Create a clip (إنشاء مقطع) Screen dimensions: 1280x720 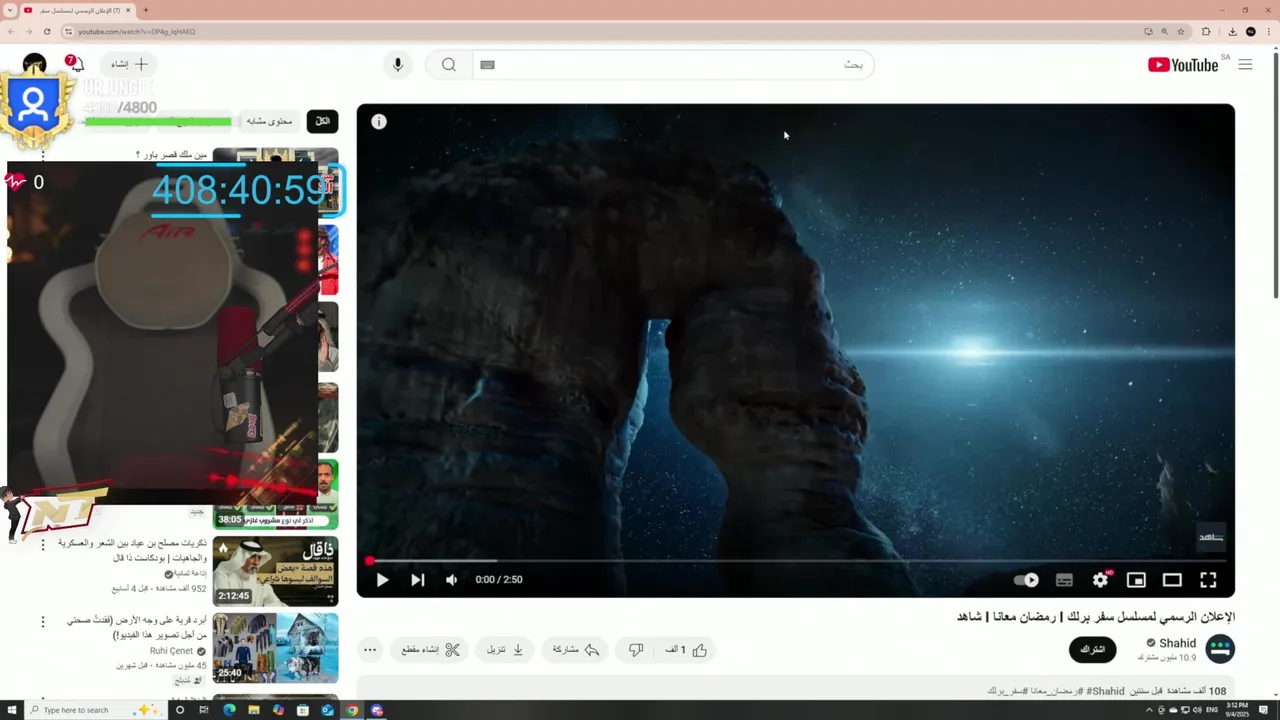431,650
